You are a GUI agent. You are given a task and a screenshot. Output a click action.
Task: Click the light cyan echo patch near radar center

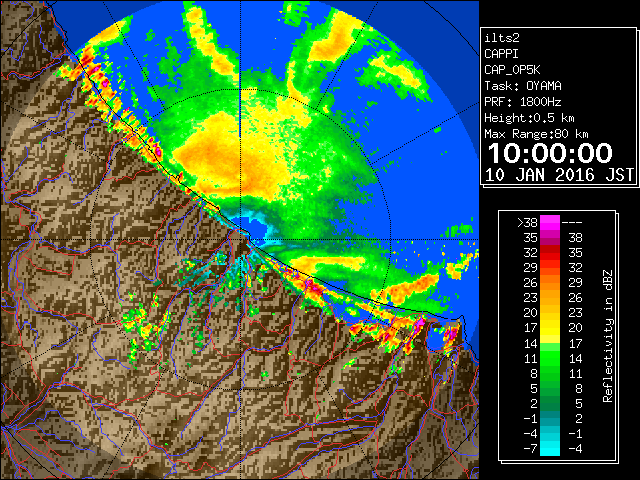pyautogui.click(x=257, y=226)
